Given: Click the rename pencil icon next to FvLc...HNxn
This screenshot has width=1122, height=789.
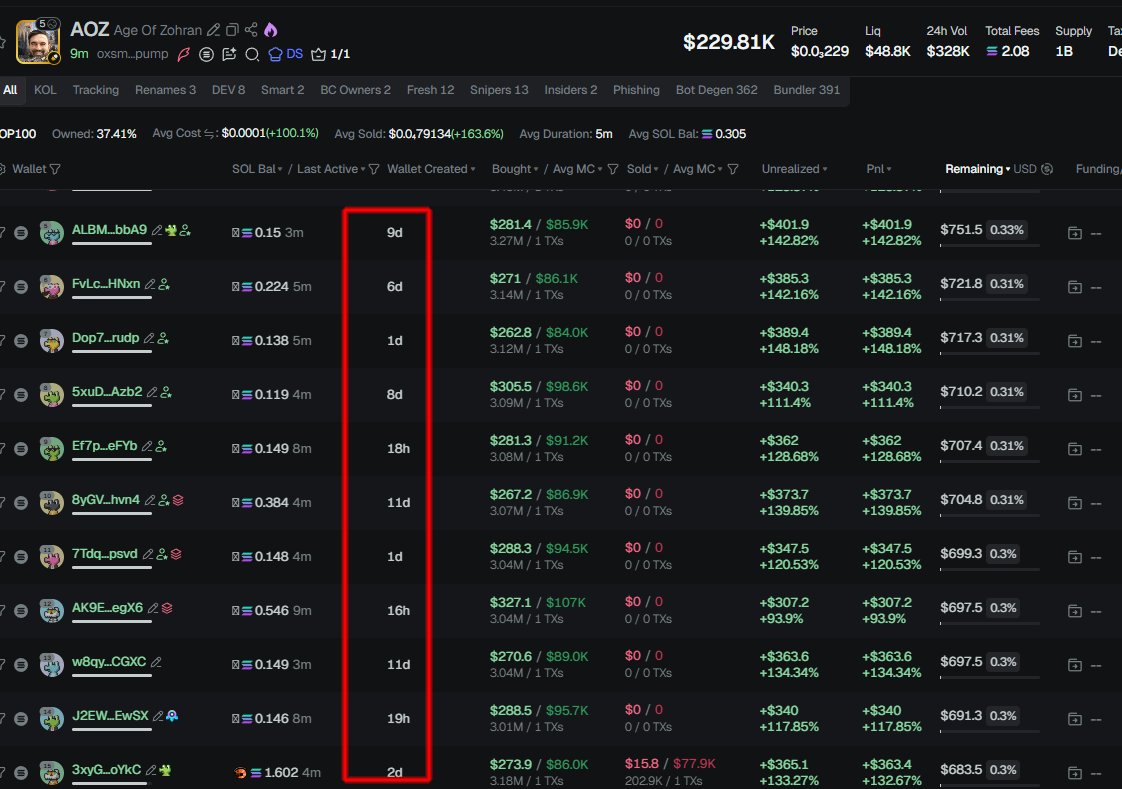Looking at the screenshot, I should [x=149, y=285].
